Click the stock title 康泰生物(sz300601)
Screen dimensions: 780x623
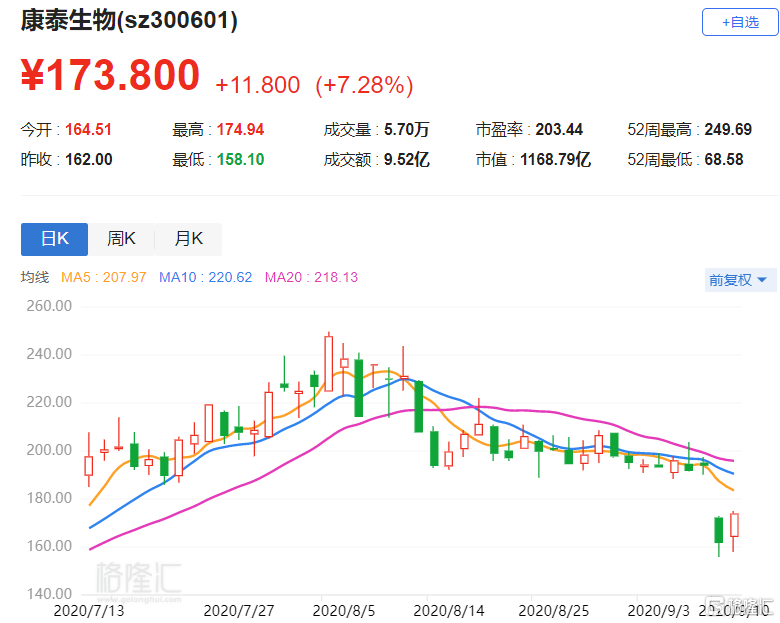[129, 21]
